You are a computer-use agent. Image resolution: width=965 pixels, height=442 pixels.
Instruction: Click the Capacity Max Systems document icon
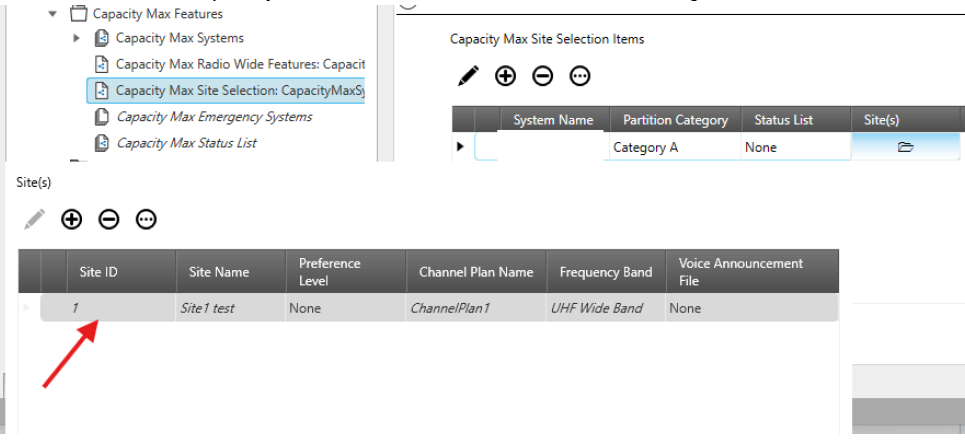pyautogui.click(x=101, y=38)
